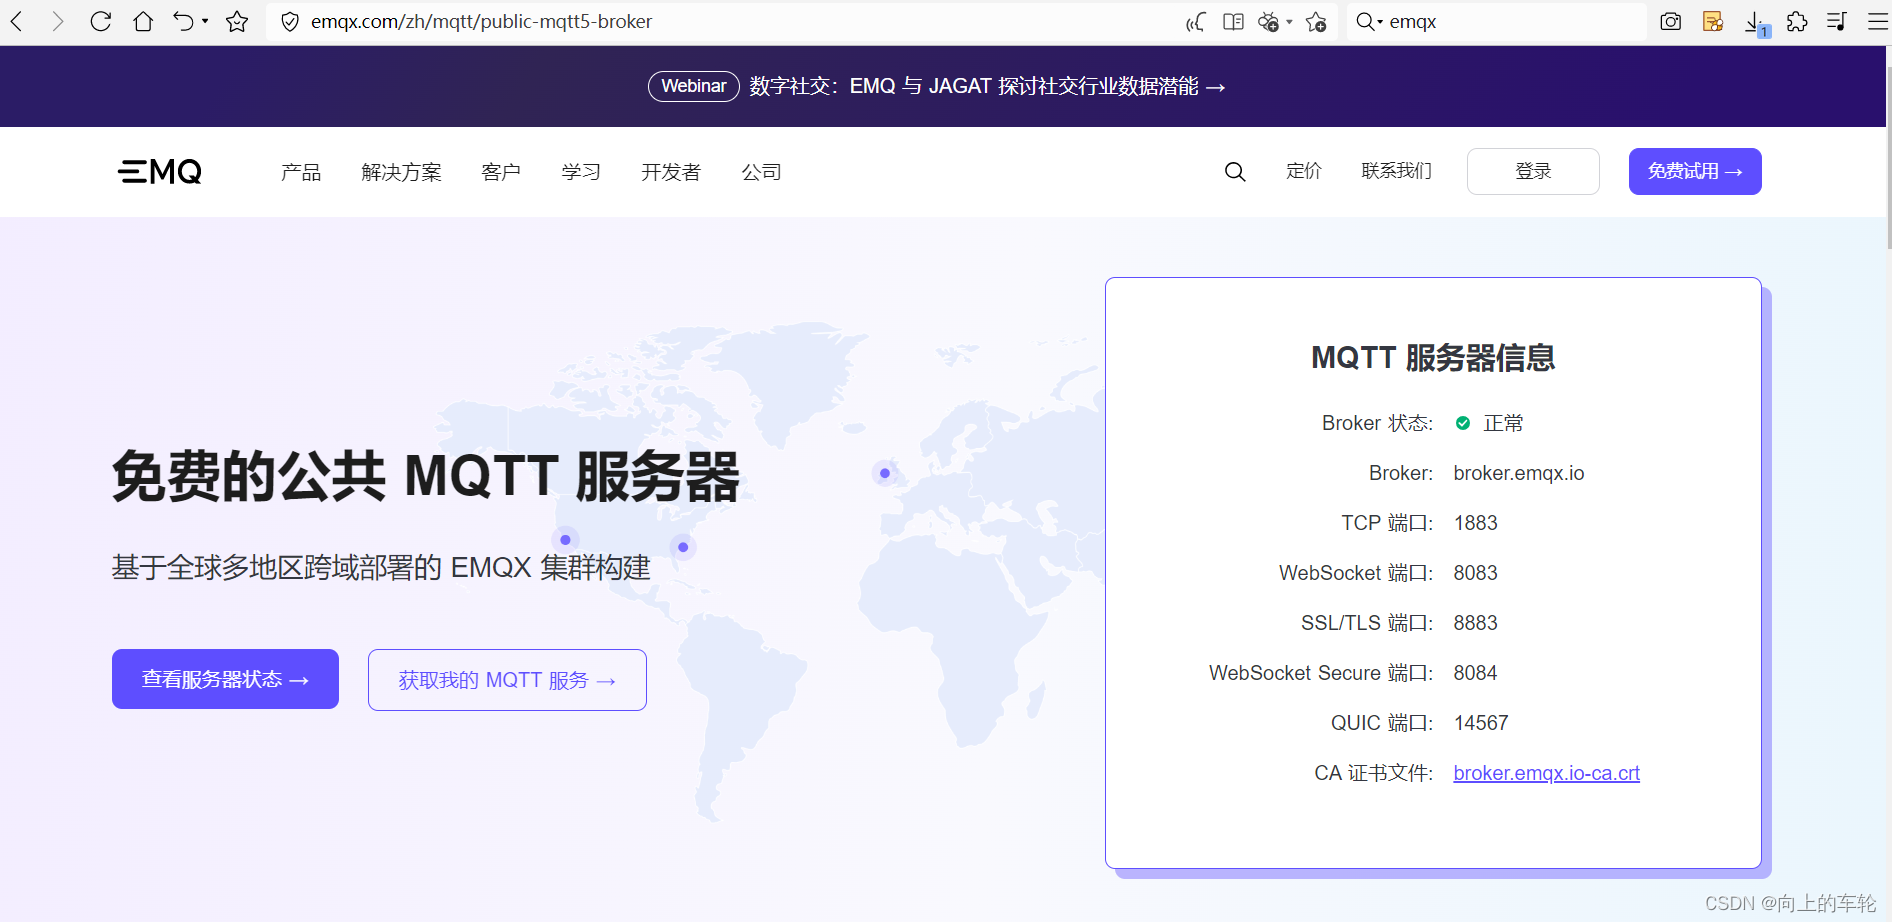The image size is (1892, 922).
Task: Click the TCP port value 1883
Action: 1475,523
